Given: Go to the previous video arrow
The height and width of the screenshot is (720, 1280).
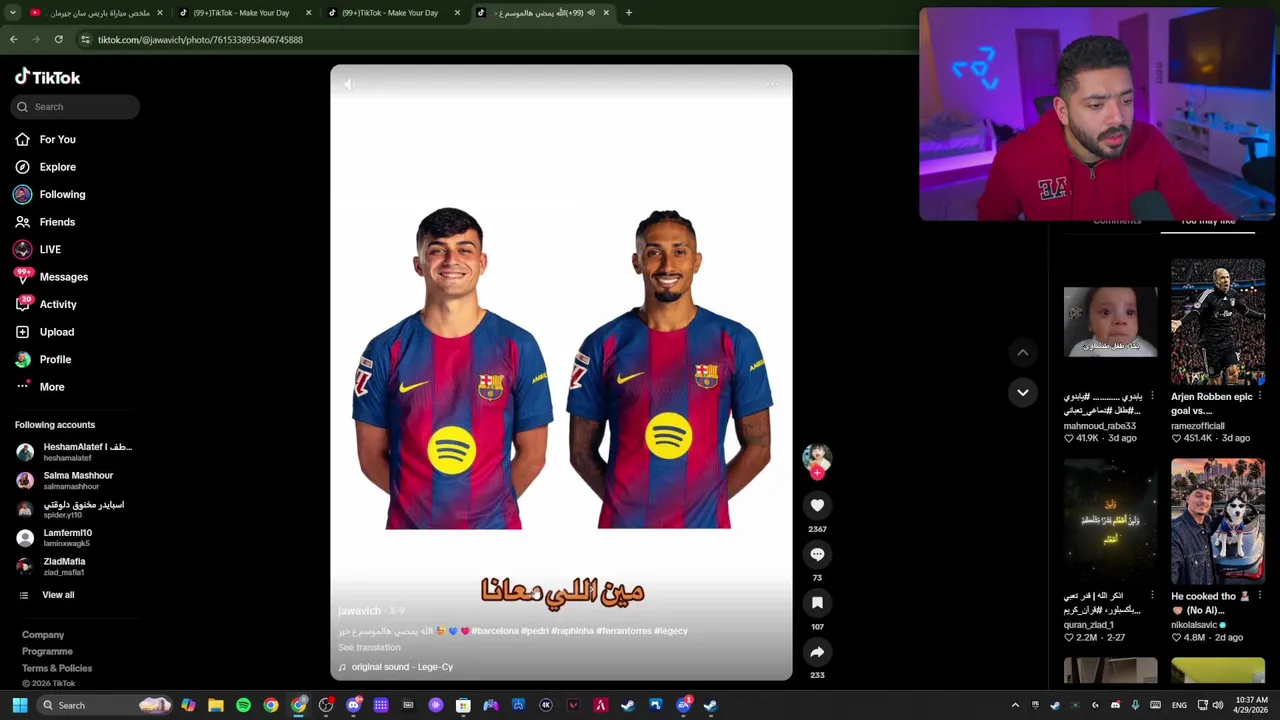Looking at the screenshot, I should pos(1022,352).
